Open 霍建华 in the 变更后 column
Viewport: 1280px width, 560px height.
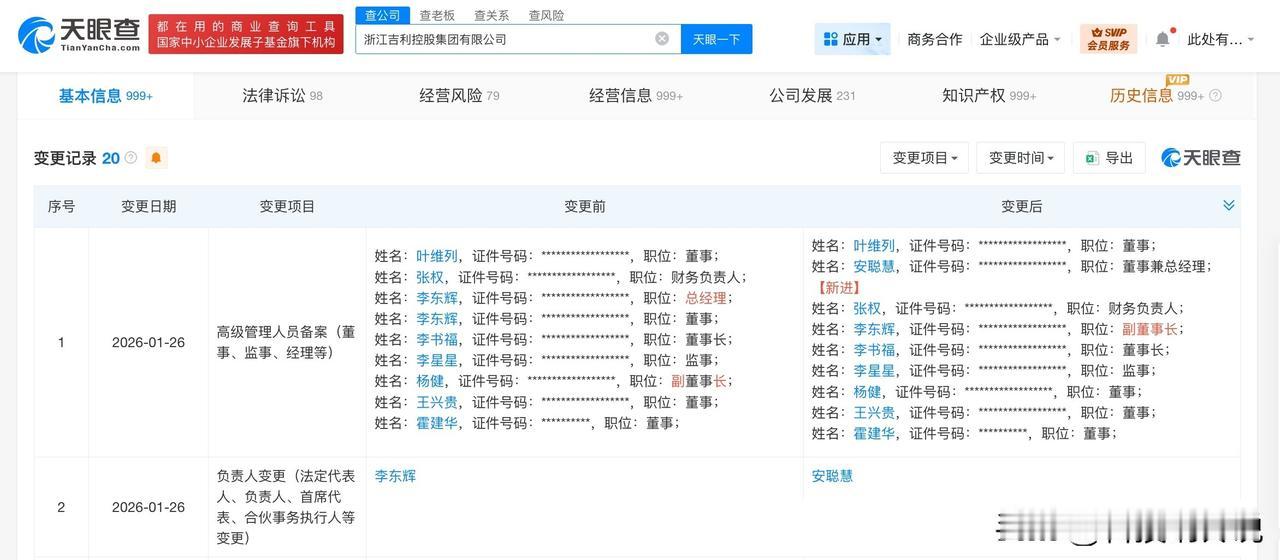pos(874,434)
